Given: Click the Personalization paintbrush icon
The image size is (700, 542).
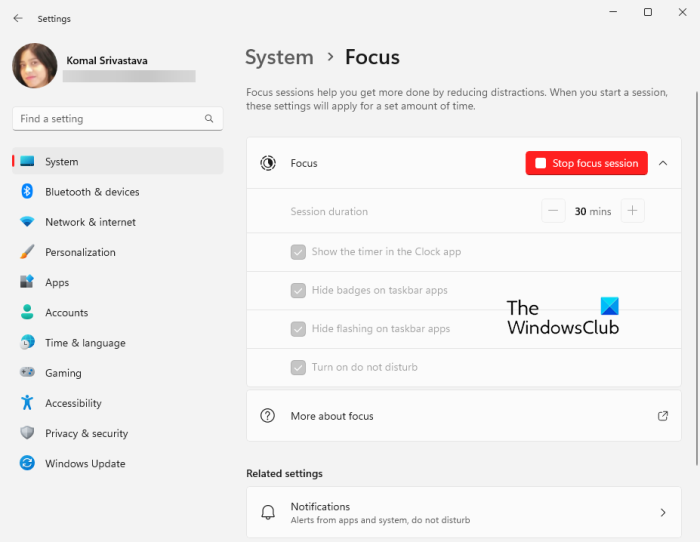Looking at the screenshot, I should coord(27,252).
